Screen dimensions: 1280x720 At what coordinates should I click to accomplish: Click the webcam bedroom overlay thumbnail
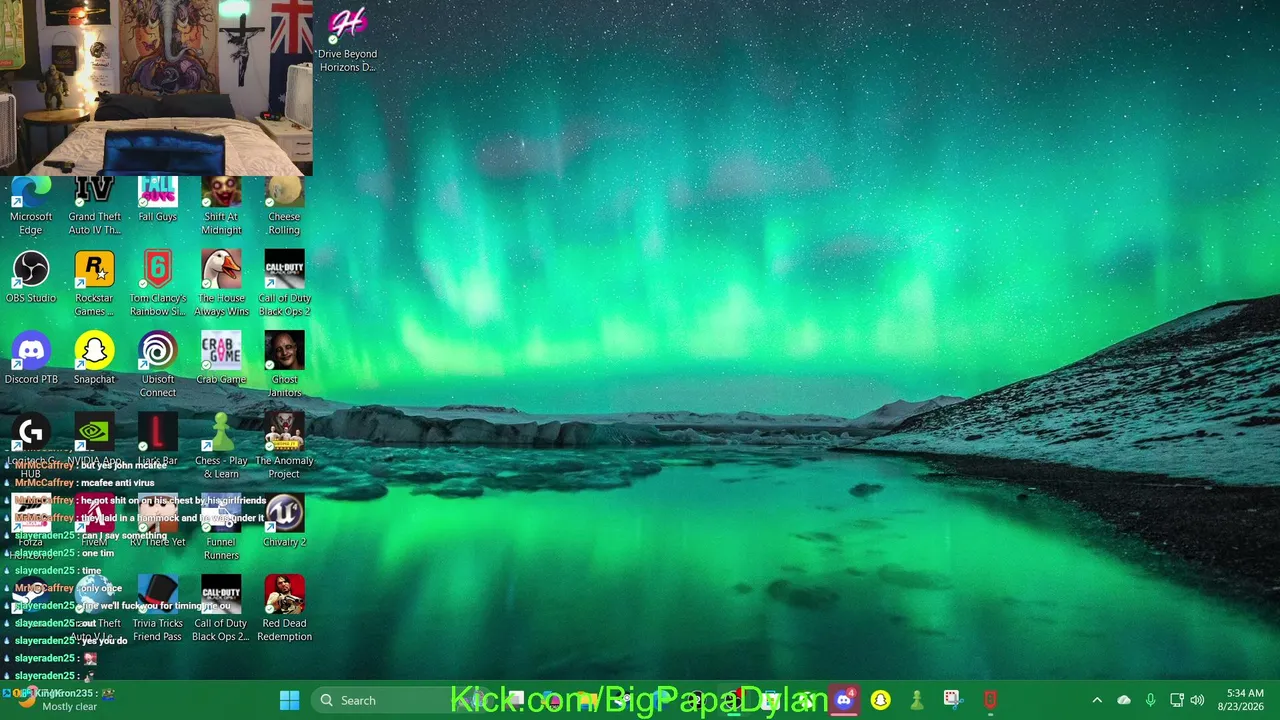click(156, 87)
